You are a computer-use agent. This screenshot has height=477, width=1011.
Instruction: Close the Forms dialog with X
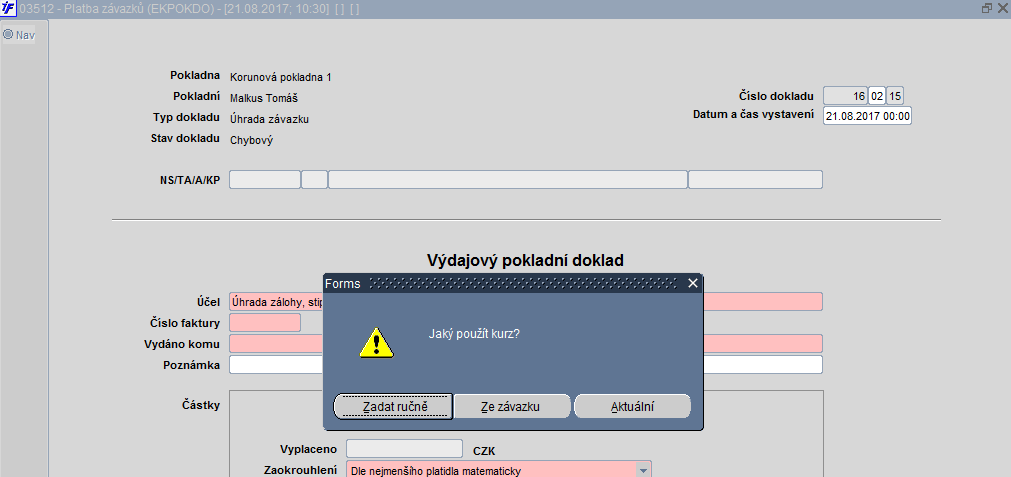pos(692,283)
